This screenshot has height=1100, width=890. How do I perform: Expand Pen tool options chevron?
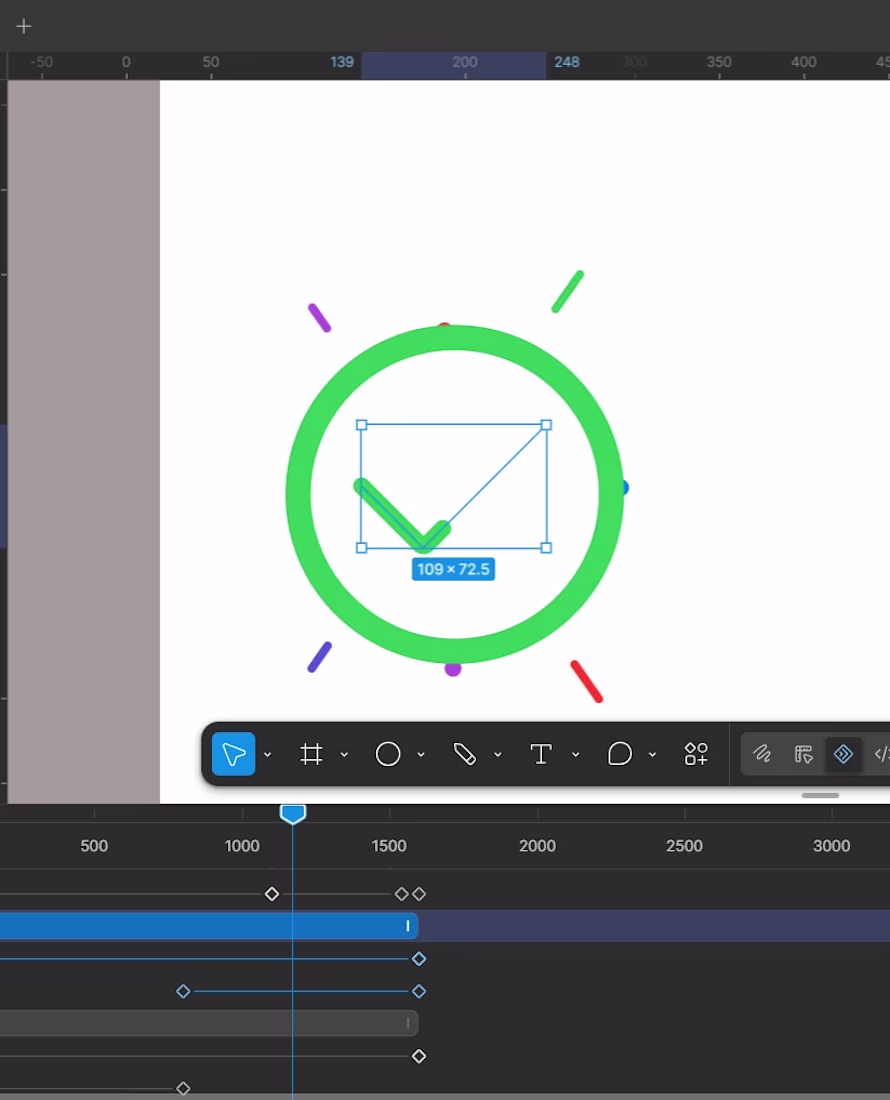(498, 755)
